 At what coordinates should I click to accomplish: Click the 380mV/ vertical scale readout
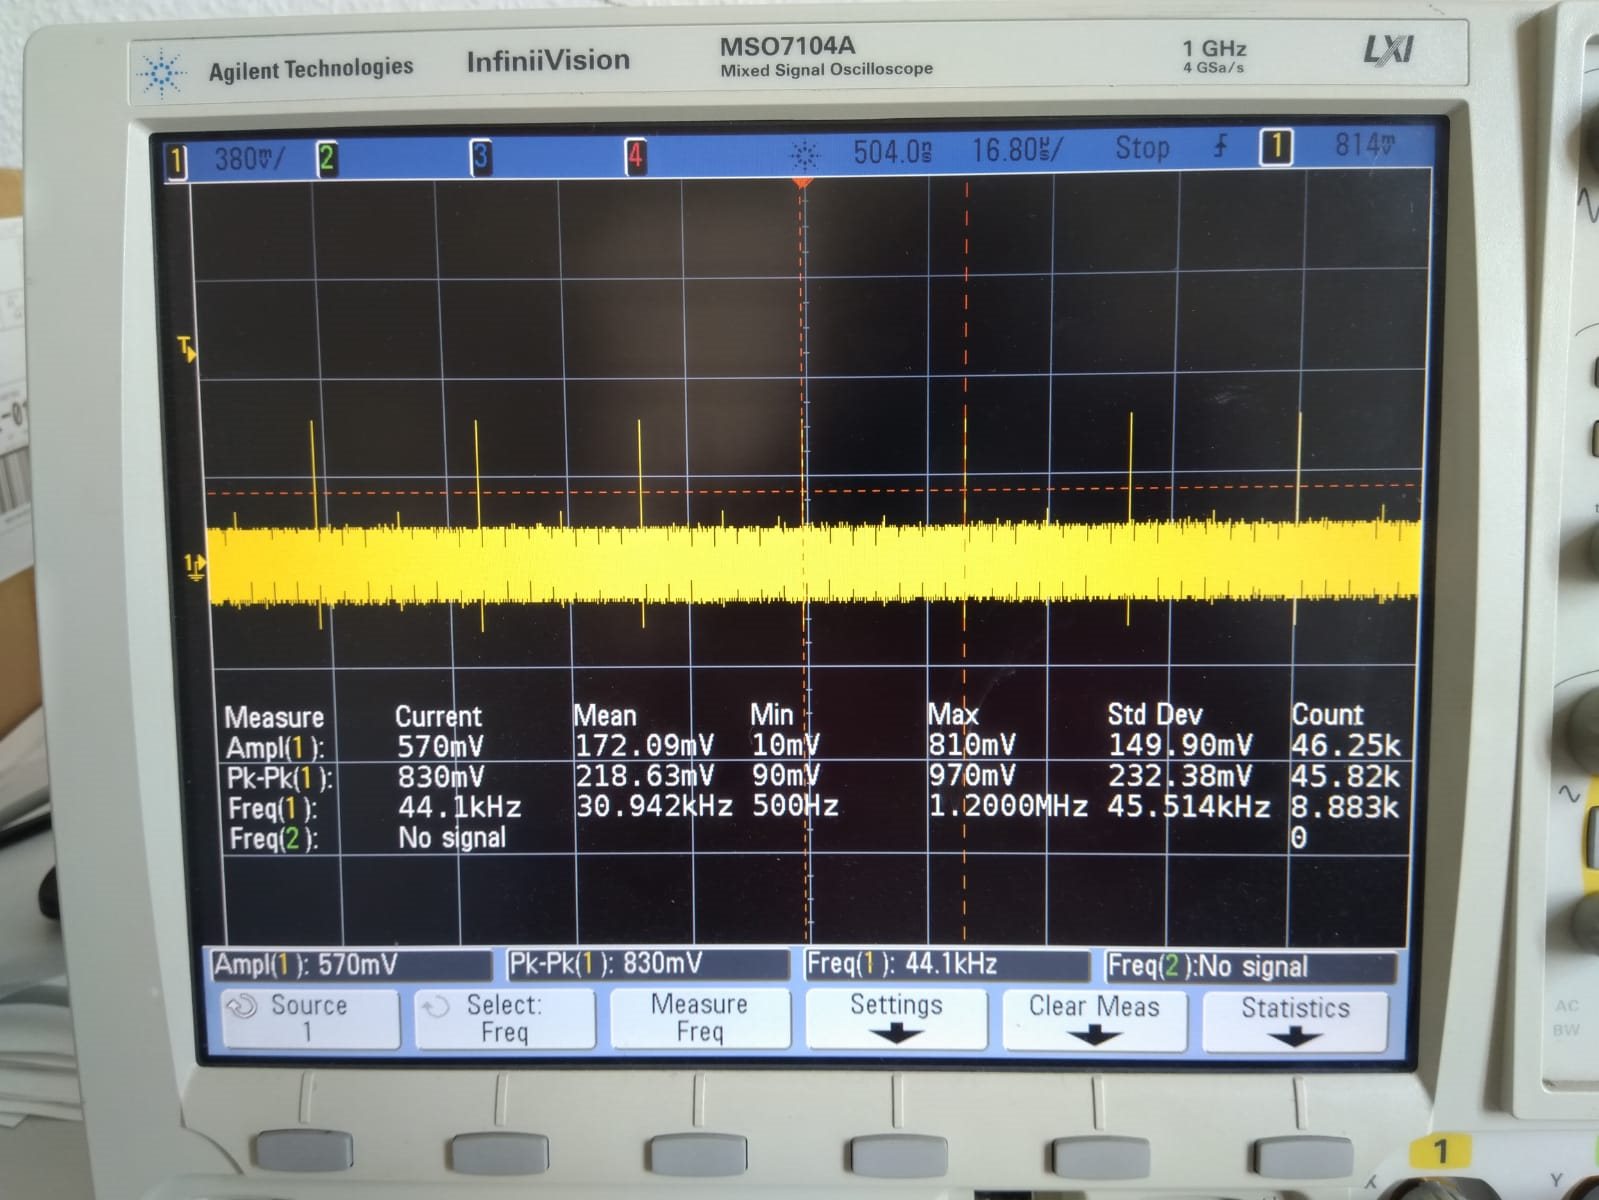pyautogui.click(x=249, y=159)
